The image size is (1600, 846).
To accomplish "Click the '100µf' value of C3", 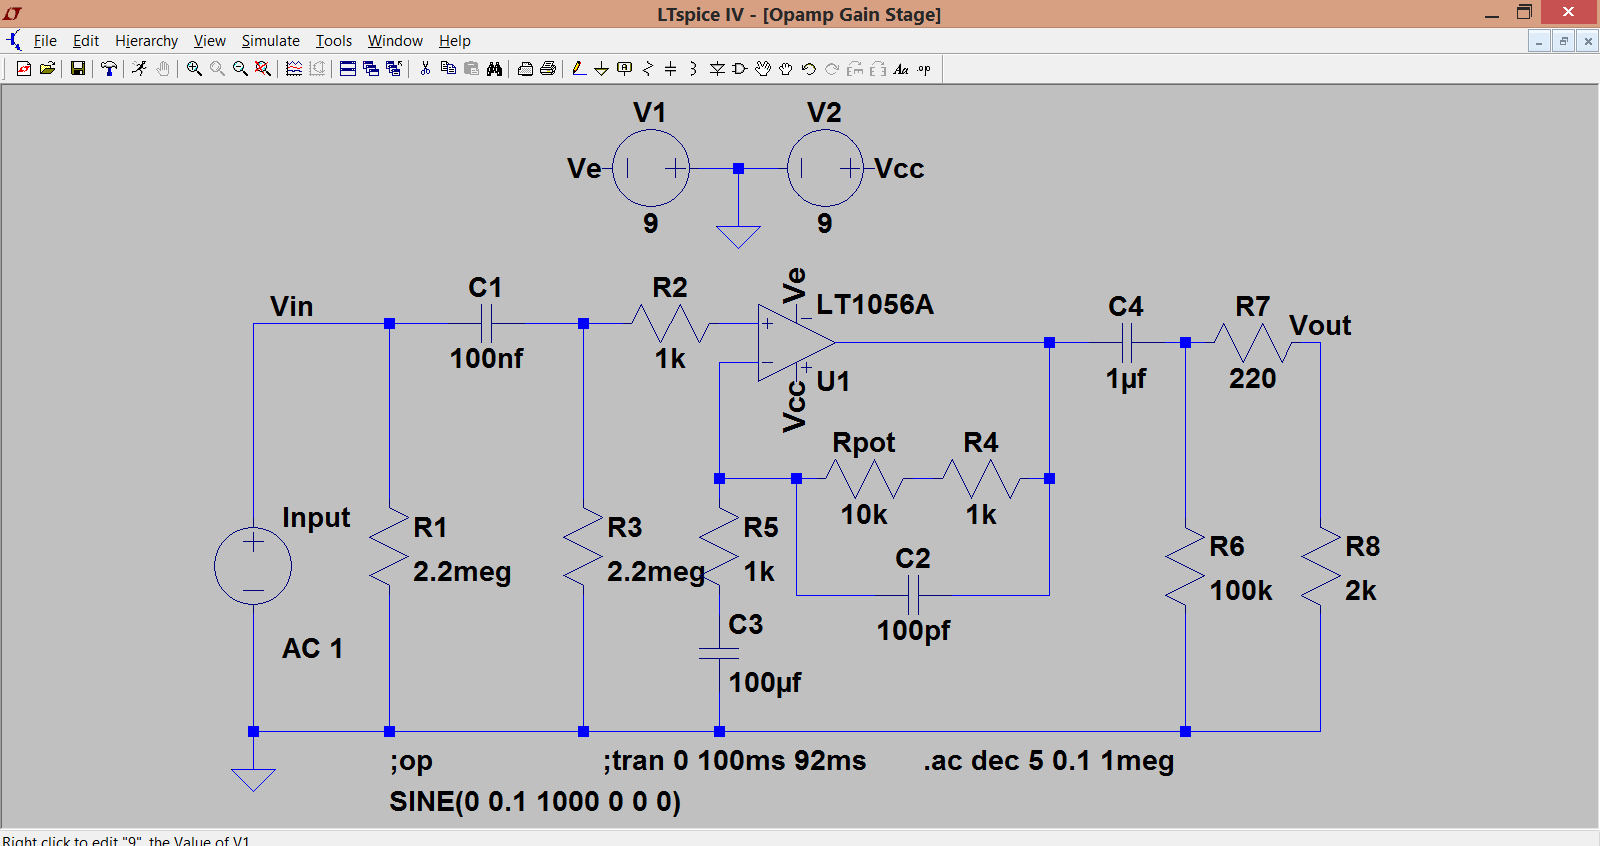I will 765,683.
